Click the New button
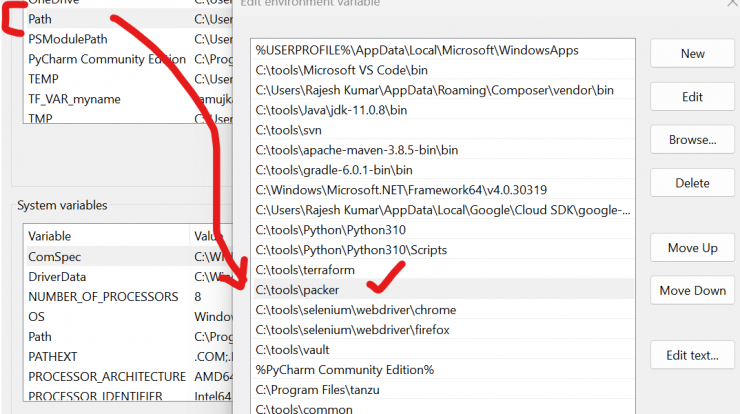740x414 pixels. tap(692, 53)
